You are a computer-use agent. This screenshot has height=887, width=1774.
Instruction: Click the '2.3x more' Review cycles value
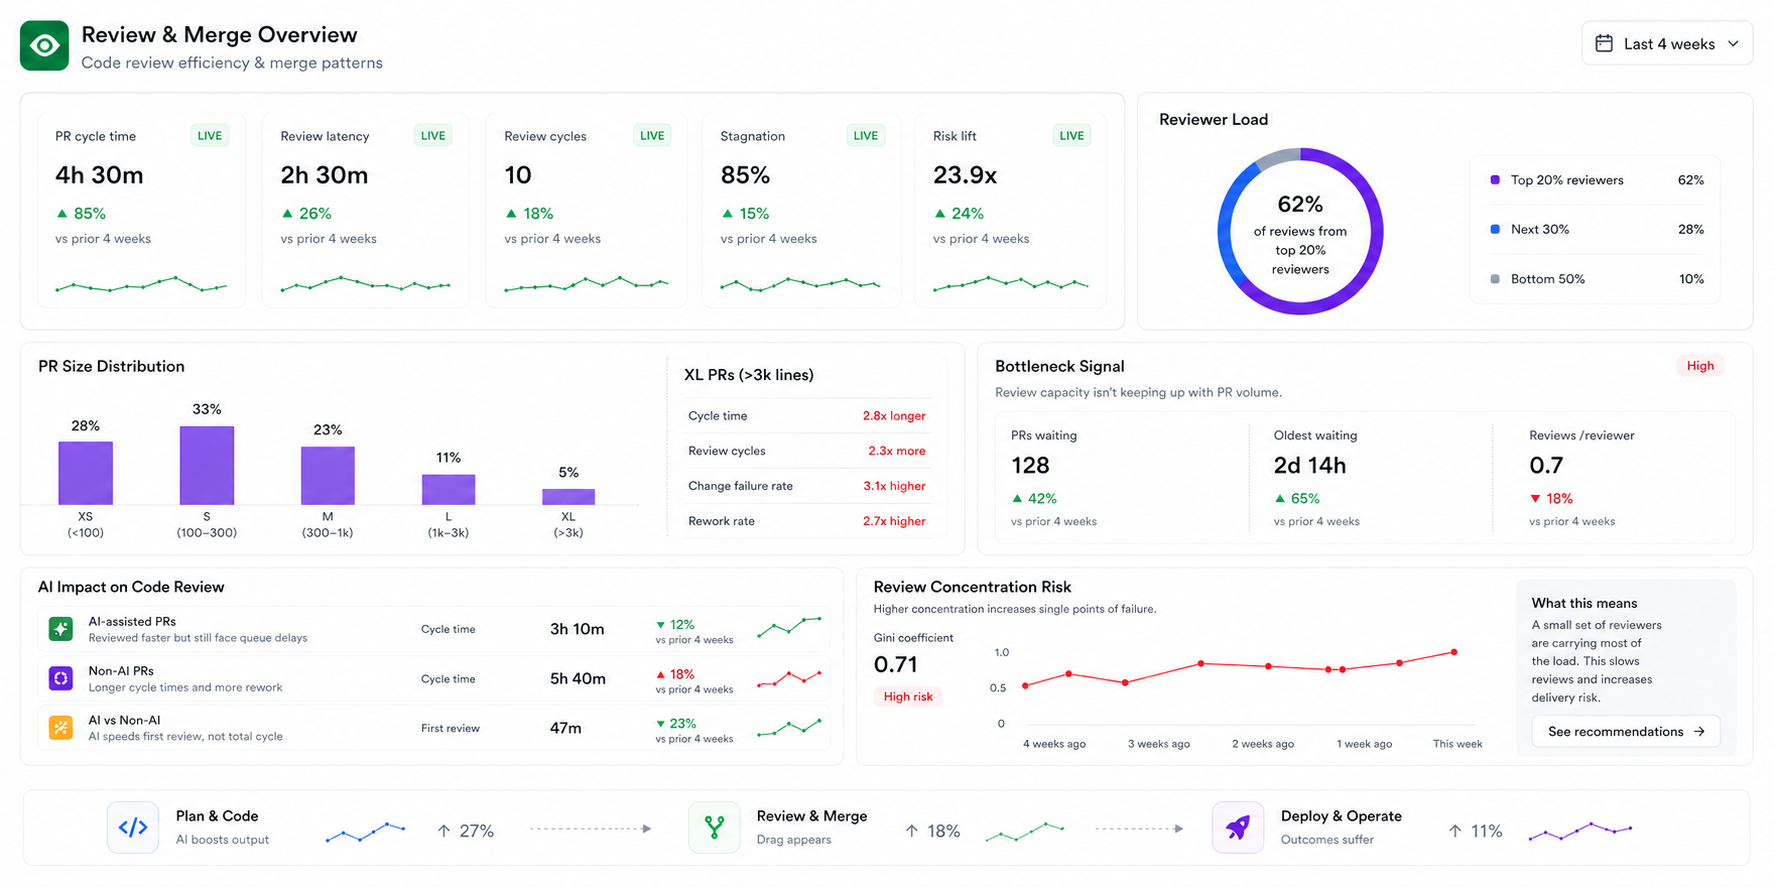coord(897,451)
